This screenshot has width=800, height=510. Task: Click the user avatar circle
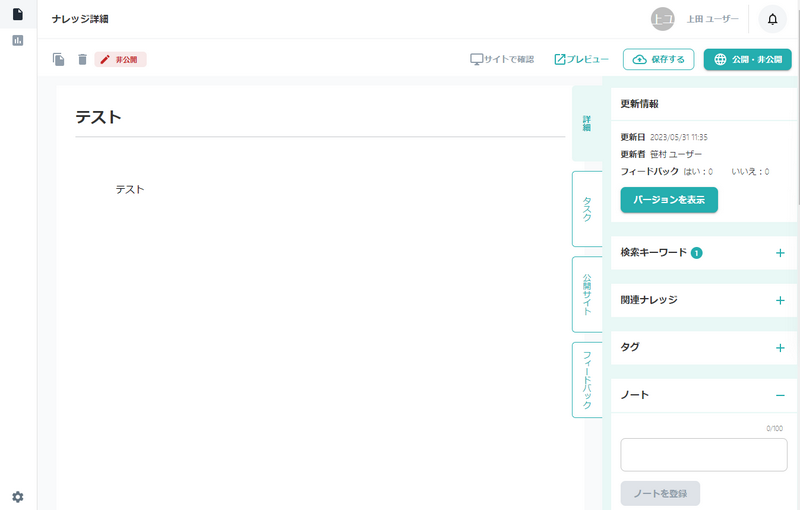(x=662, y=19)
